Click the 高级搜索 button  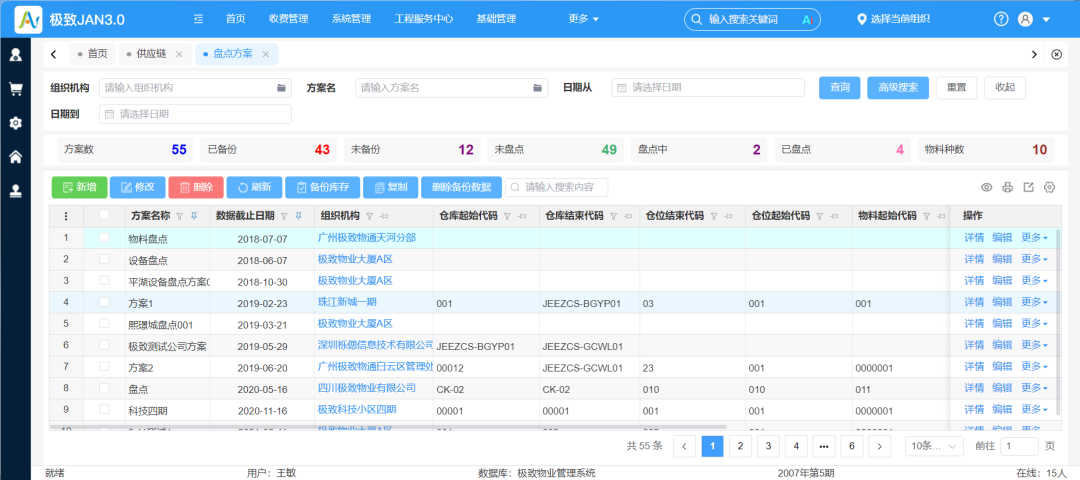coord(898,87)
